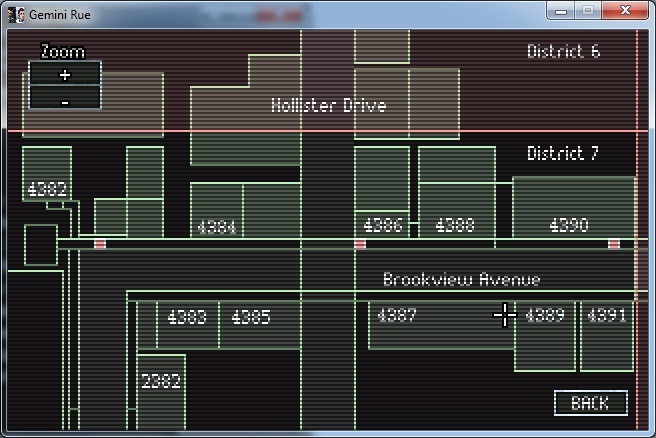Click the Gemini Rue title bar icon
This screenshot has height=438, width=656.
[x=16, y=15]
